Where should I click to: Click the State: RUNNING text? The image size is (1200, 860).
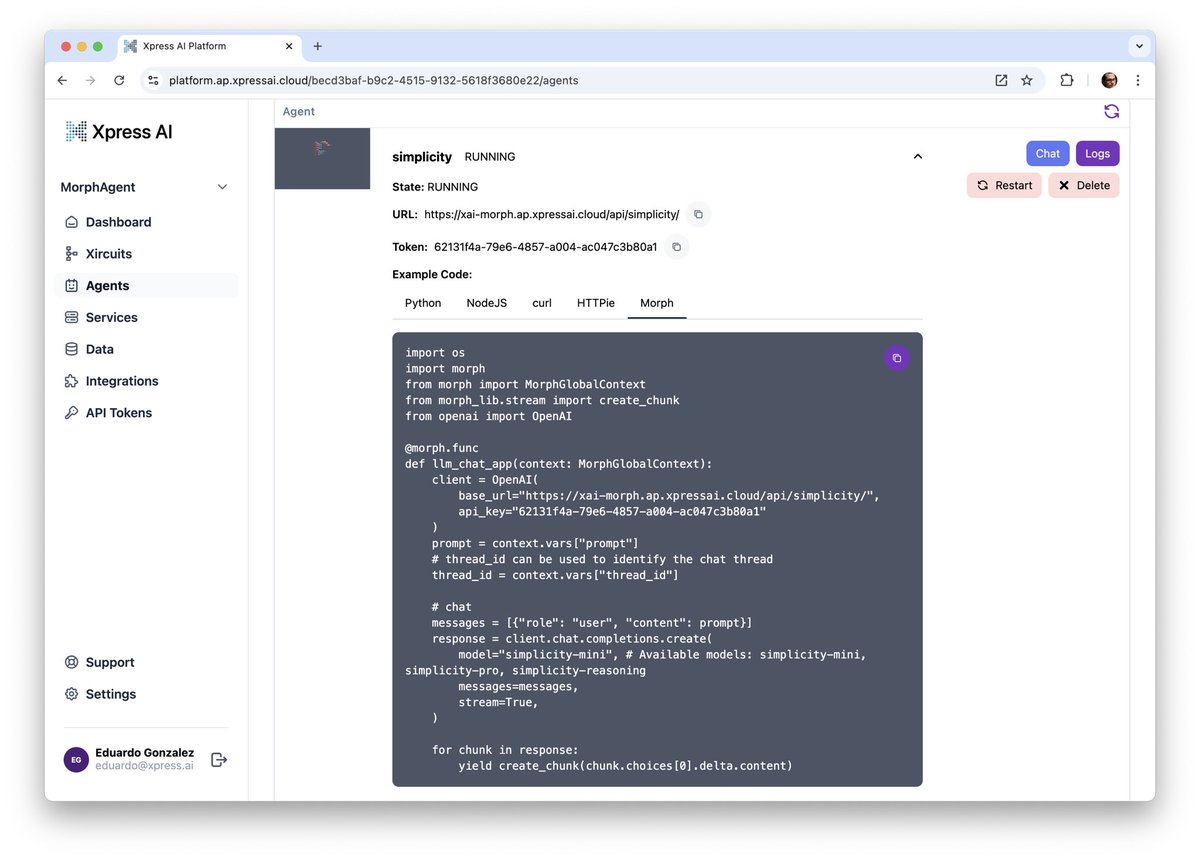pyautogui.click(x=435, y=187)
